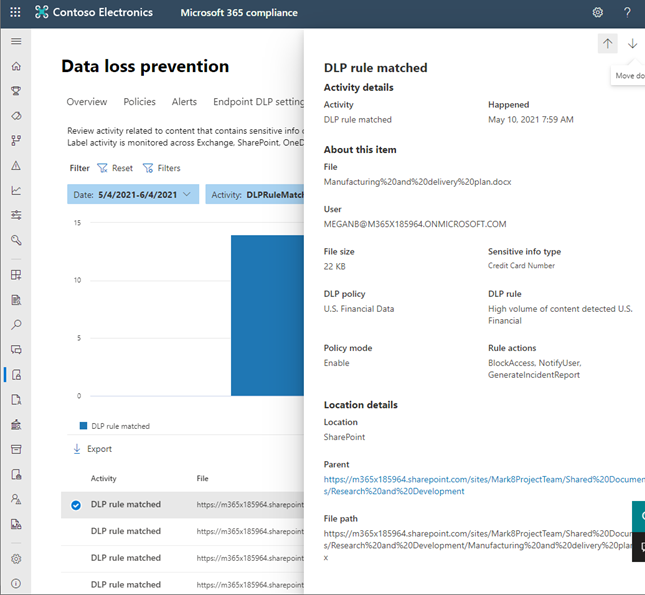This screenshot has height=595, width=645.
Task: Open Information governance building icon
Action: coord(16,425)
